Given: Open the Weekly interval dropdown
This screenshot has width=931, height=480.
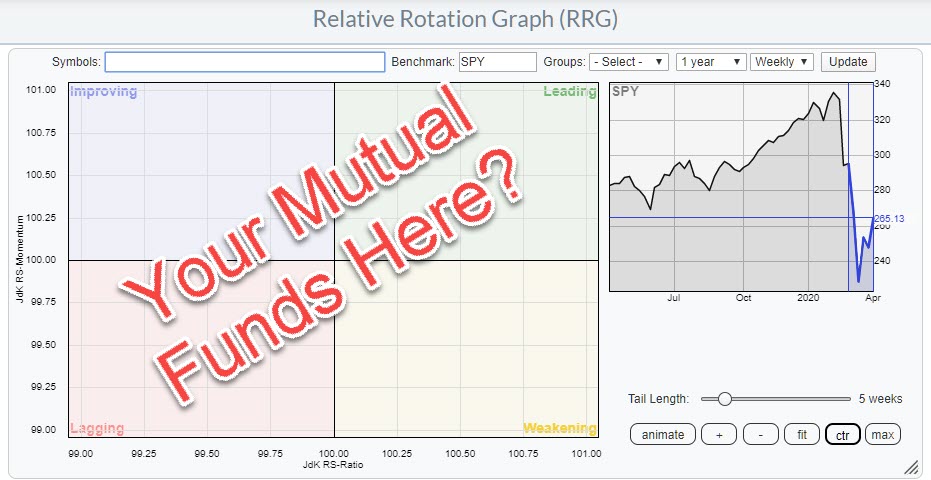Looking at the screenshot, I should [x=782, y=62].
